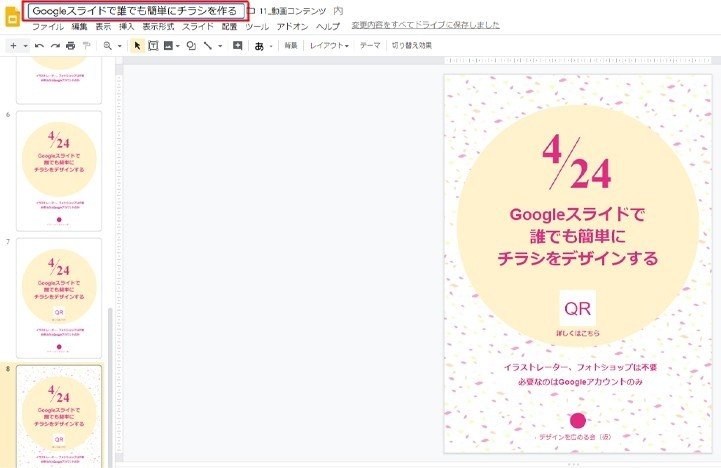Open the ツール menu
Image resolution: width=721 pixels, height=468 pixels.
pyautogui.click(x=257, y=27)
